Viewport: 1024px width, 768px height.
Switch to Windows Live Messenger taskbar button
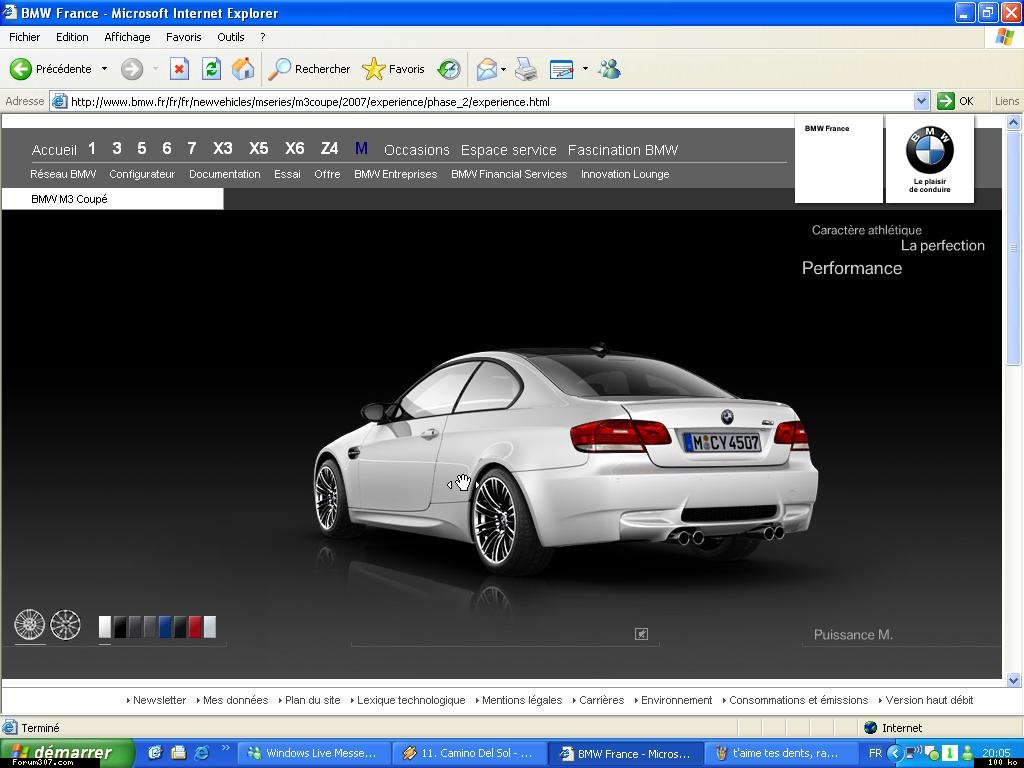pyautogui.click(x=312, y=753)
